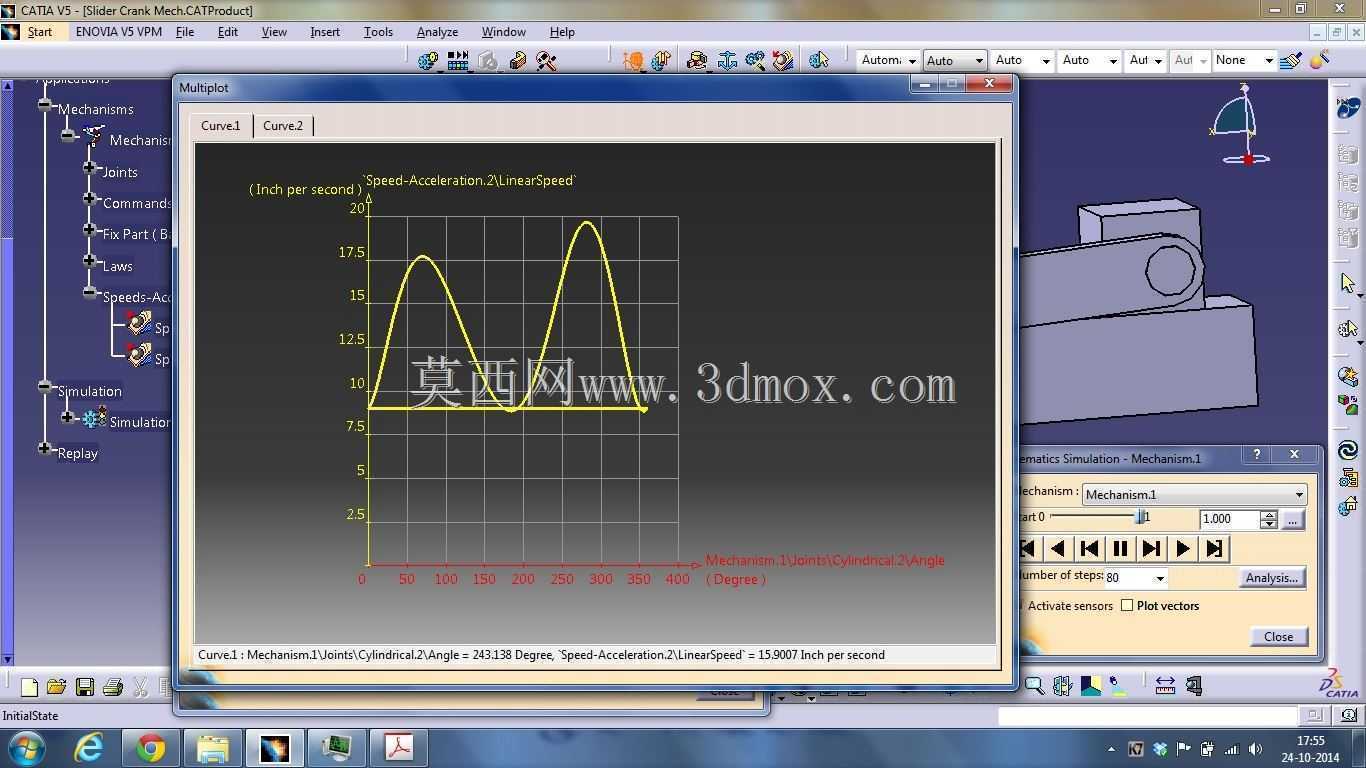
Task: Open the ENOVIA V5 VPM menu
Action: (x=119, y=32)
